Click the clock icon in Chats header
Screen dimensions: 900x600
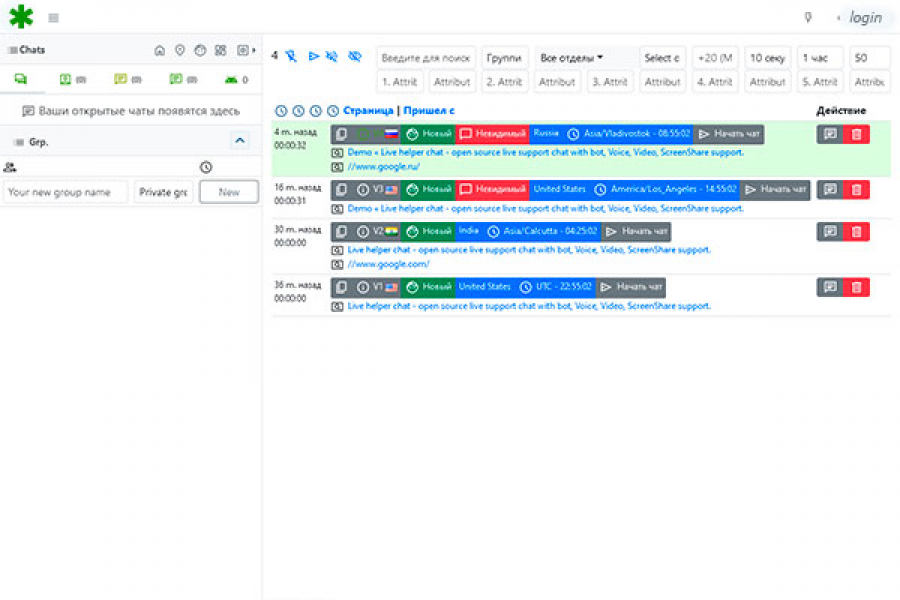[x=200, y=51]
